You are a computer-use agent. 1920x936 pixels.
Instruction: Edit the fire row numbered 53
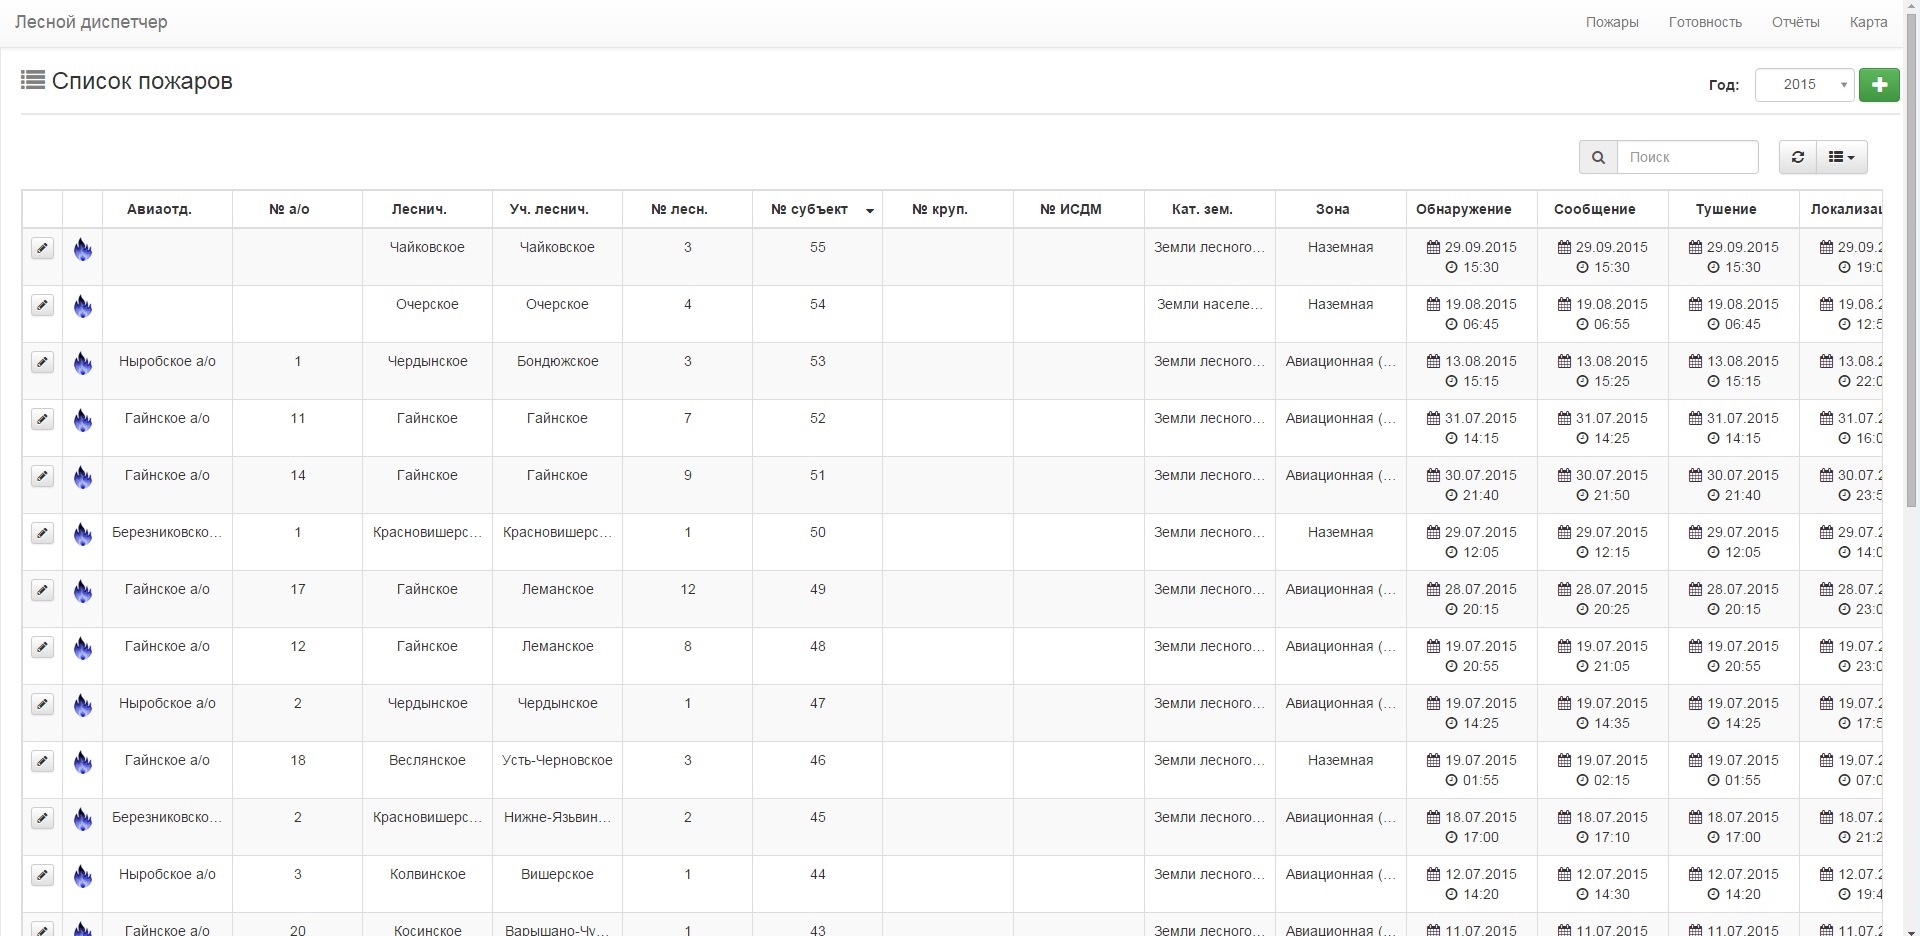point(42,362)
